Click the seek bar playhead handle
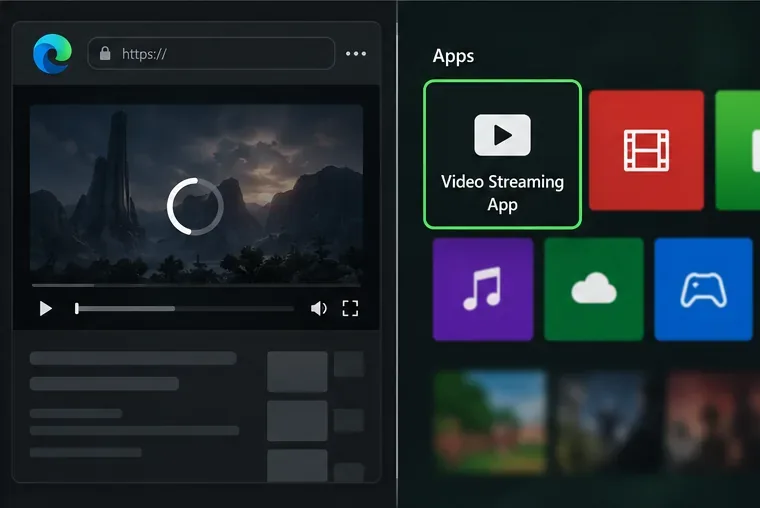Screen dimensions: 760x508 [77, 308]
